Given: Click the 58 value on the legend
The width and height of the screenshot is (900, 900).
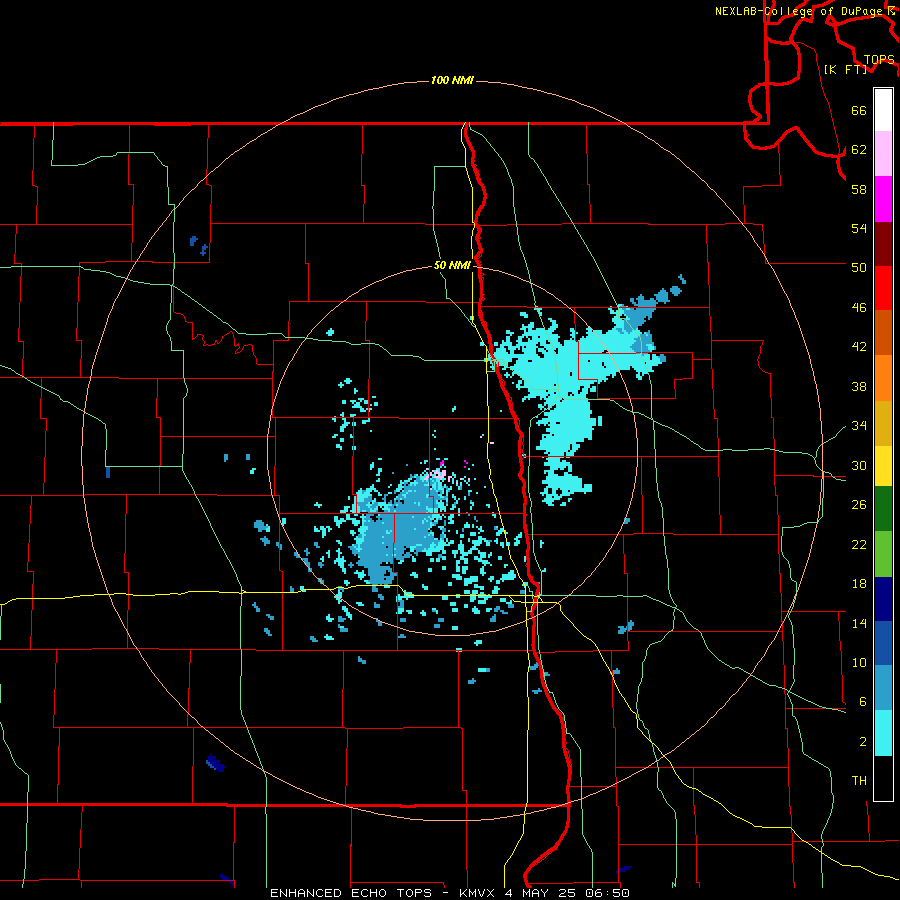Looking at the screenshot, I should click(x=859, y=189).
